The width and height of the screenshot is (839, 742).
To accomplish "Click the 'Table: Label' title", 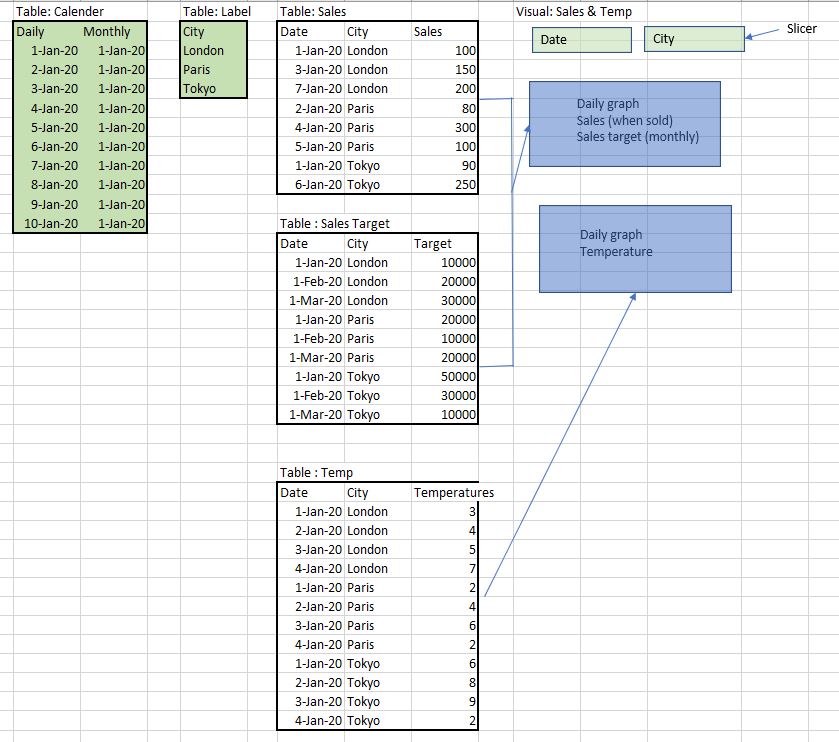I will [x=217, y=11].
